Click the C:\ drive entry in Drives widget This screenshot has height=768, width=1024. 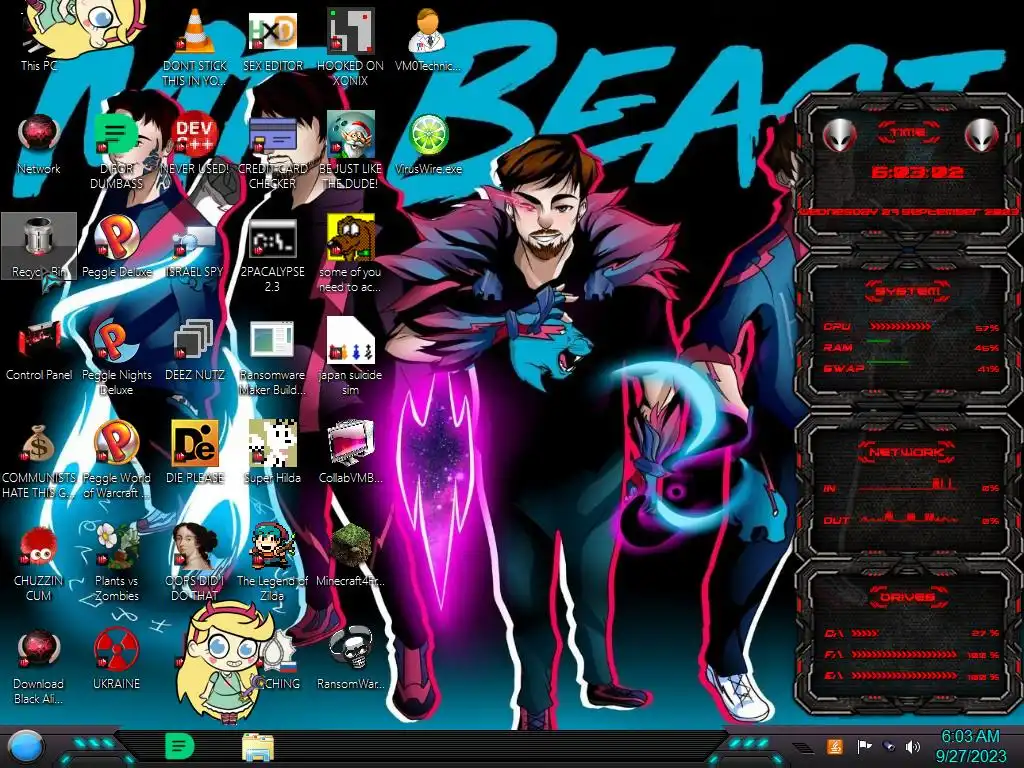910,633
